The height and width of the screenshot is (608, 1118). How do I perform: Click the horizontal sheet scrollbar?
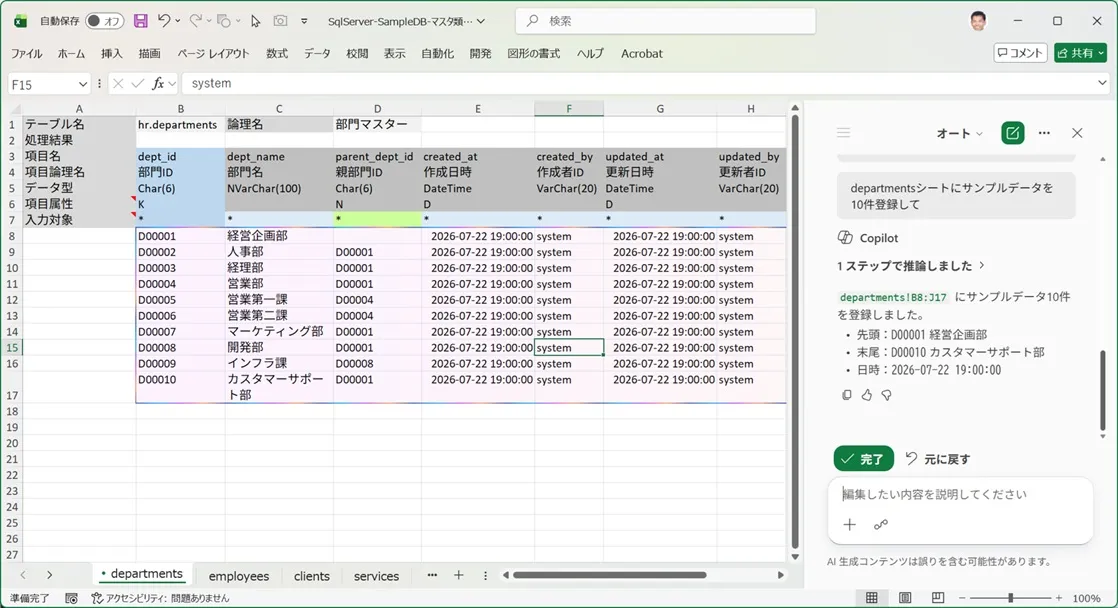[610, 575]
